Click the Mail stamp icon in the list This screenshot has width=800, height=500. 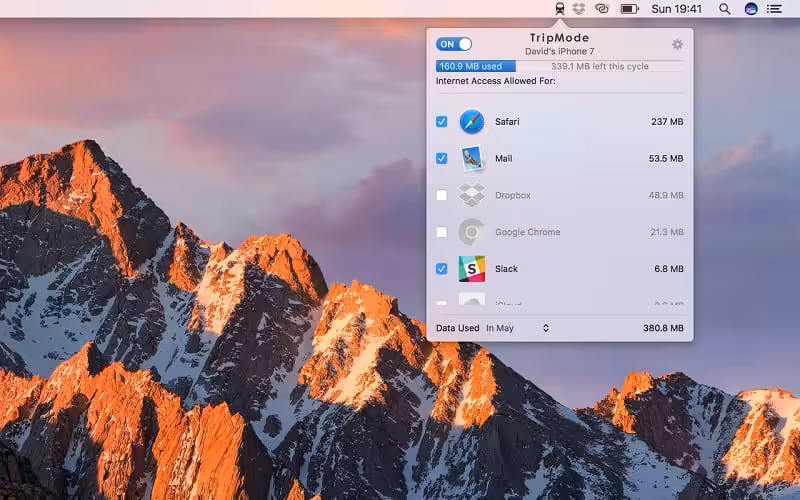click(x=472, y=158)
